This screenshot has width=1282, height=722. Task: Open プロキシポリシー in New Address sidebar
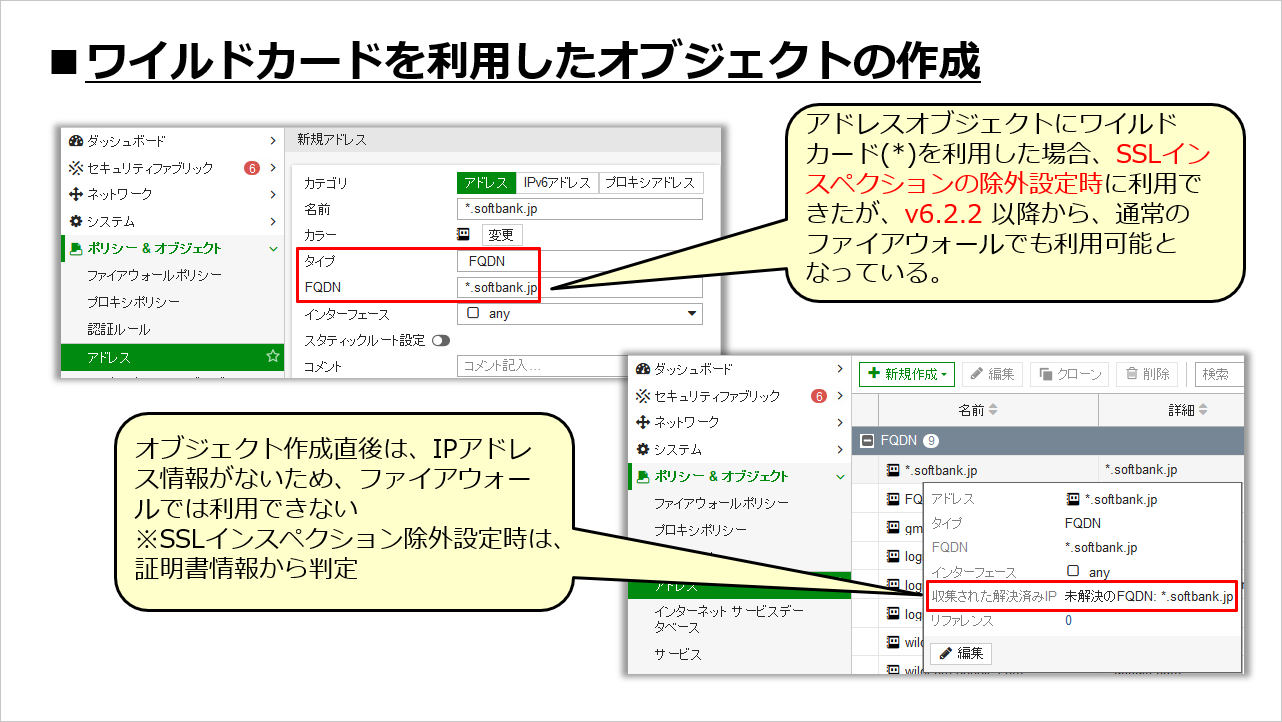(134, 302)
